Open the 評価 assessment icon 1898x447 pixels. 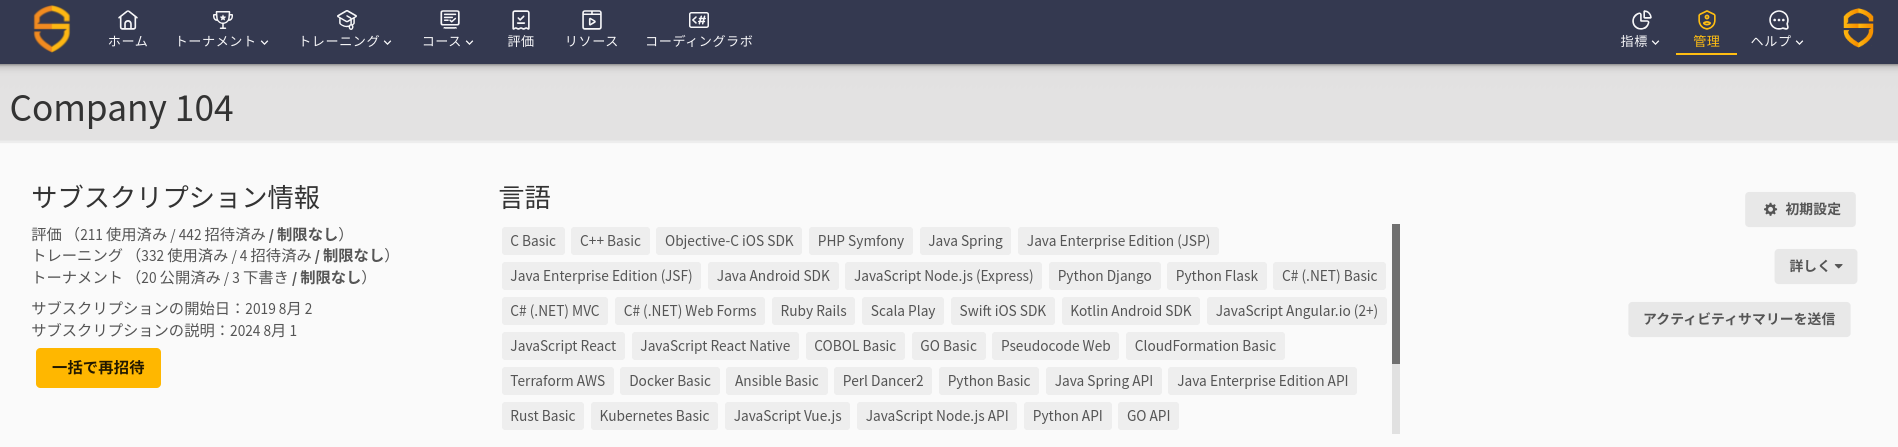521,20
